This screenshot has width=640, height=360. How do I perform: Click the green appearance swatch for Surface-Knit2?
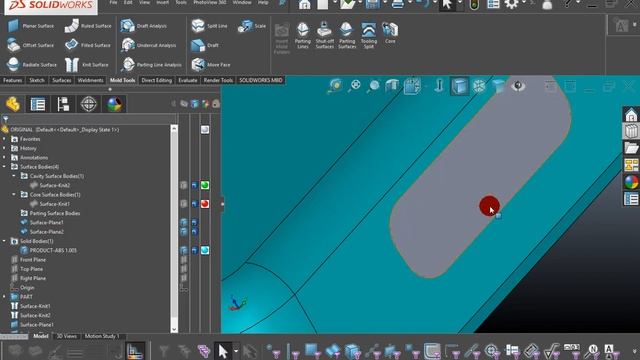coord(205,185)
